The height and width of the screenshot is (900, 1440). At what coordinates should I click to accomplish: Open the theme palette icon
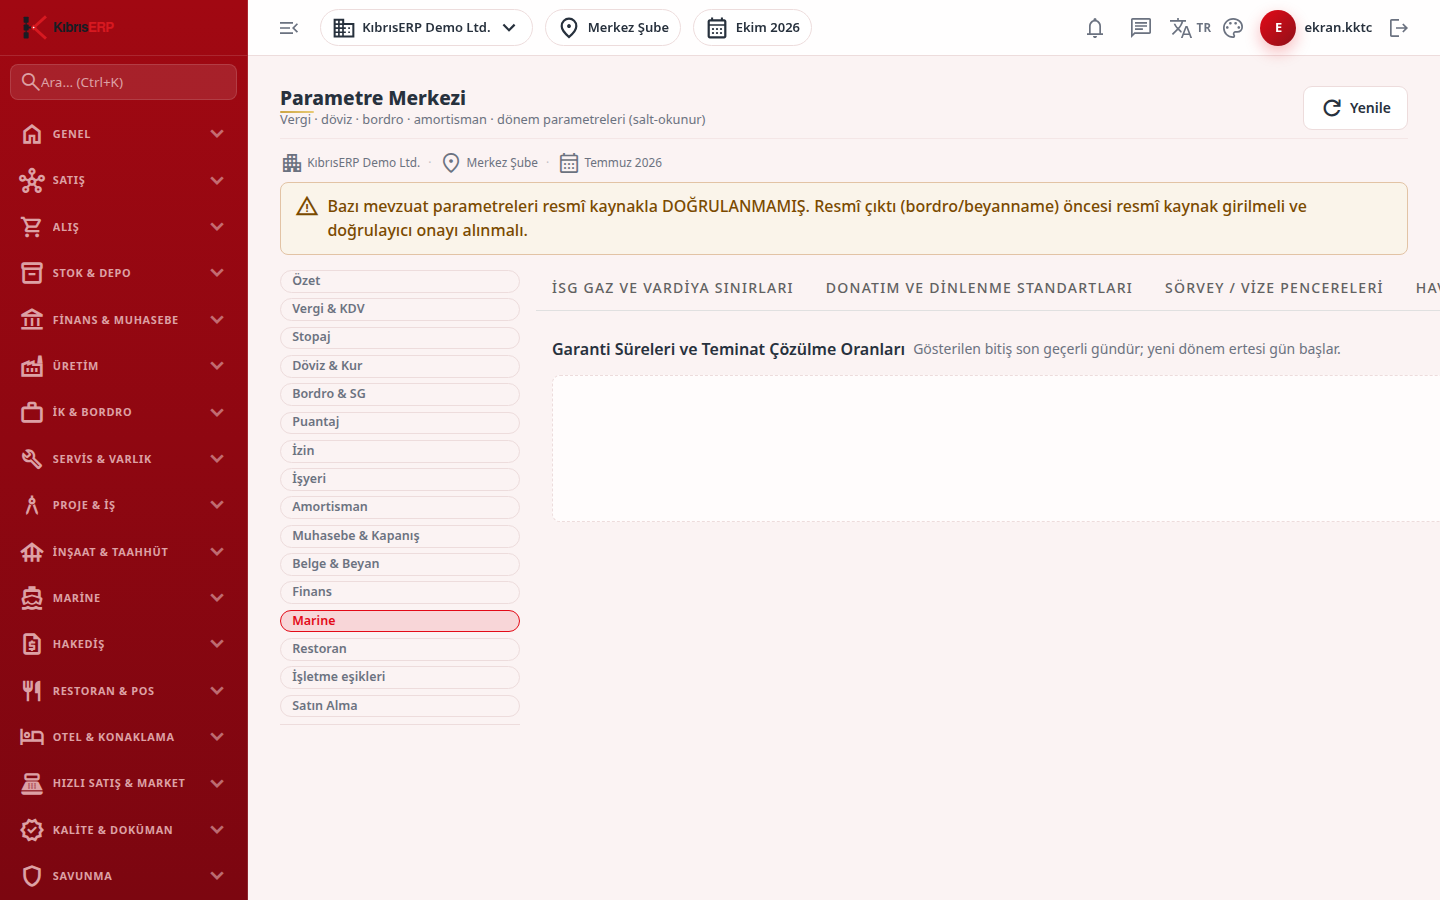point(1233,28)
